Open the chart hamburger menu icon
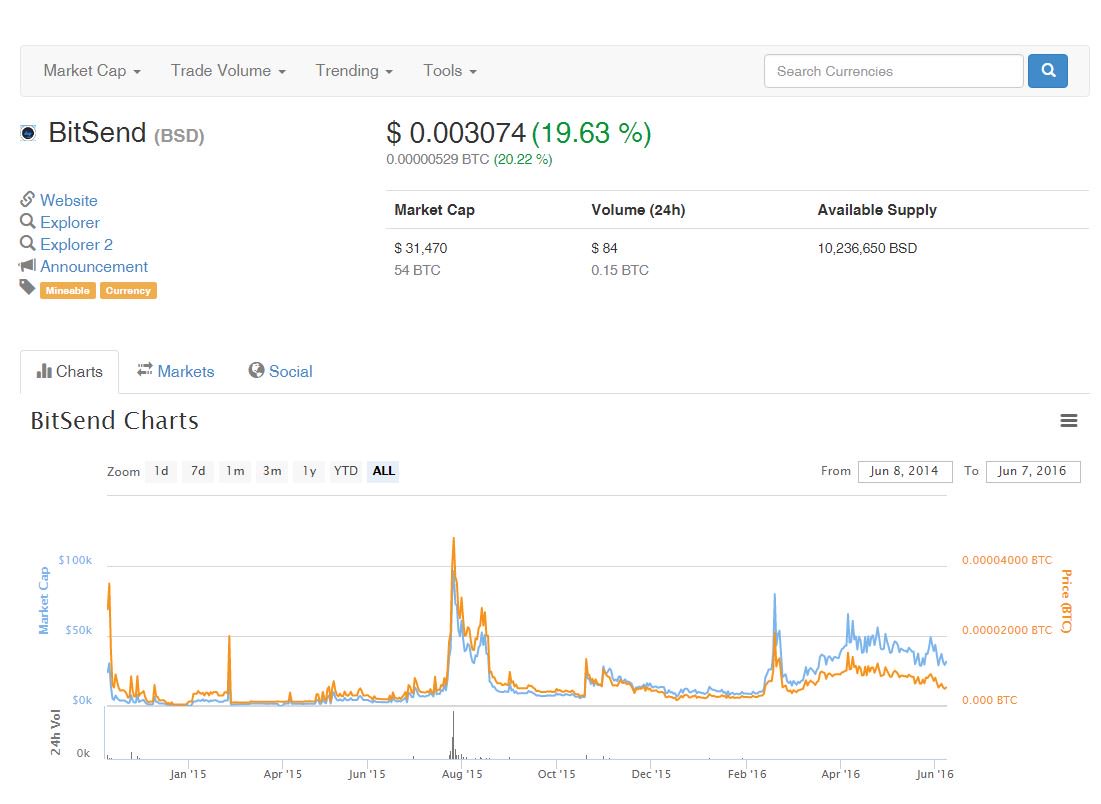This screenshot has width=1101, height=804. pos(1068,421)
